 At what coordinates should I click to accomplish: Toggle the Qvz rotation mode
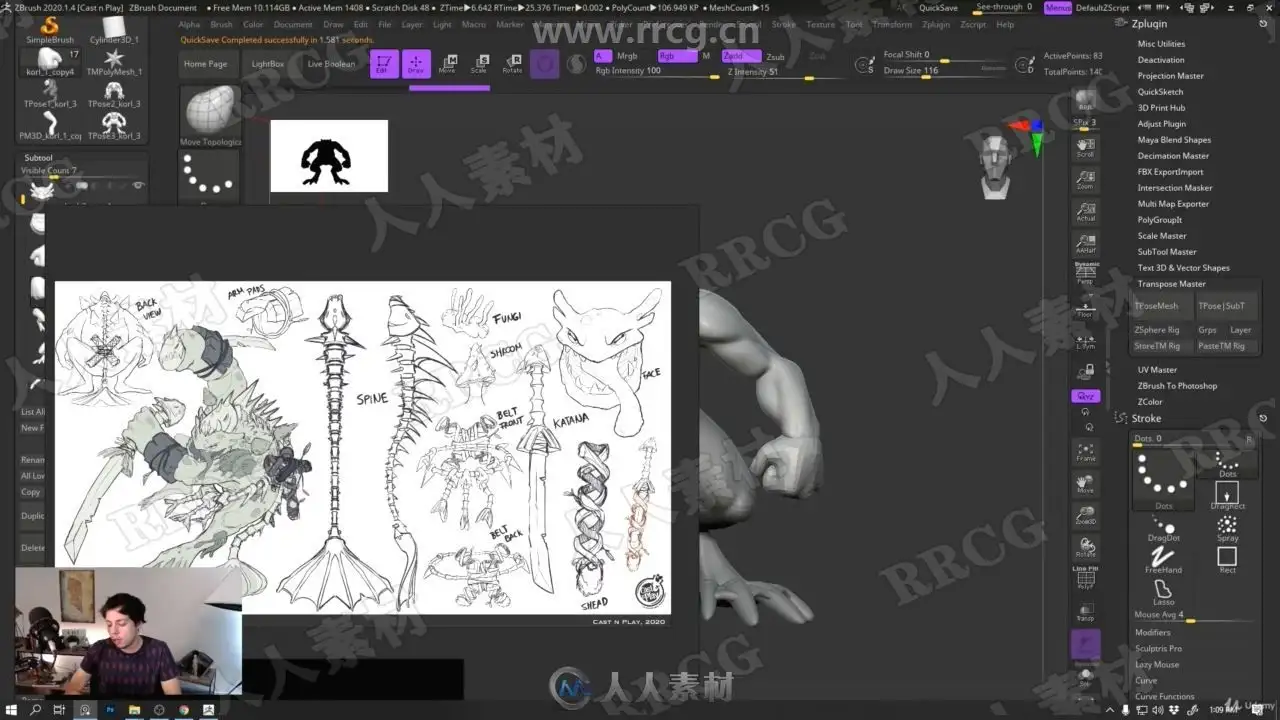[x=1085, y=396]
